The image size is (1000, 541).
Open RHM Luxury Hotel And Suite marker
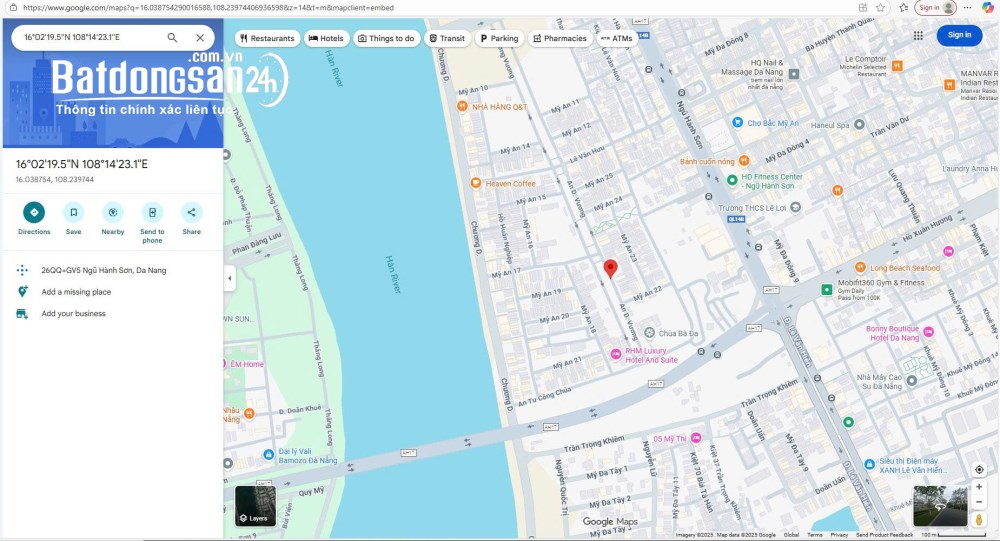click(x=615, y=354)
